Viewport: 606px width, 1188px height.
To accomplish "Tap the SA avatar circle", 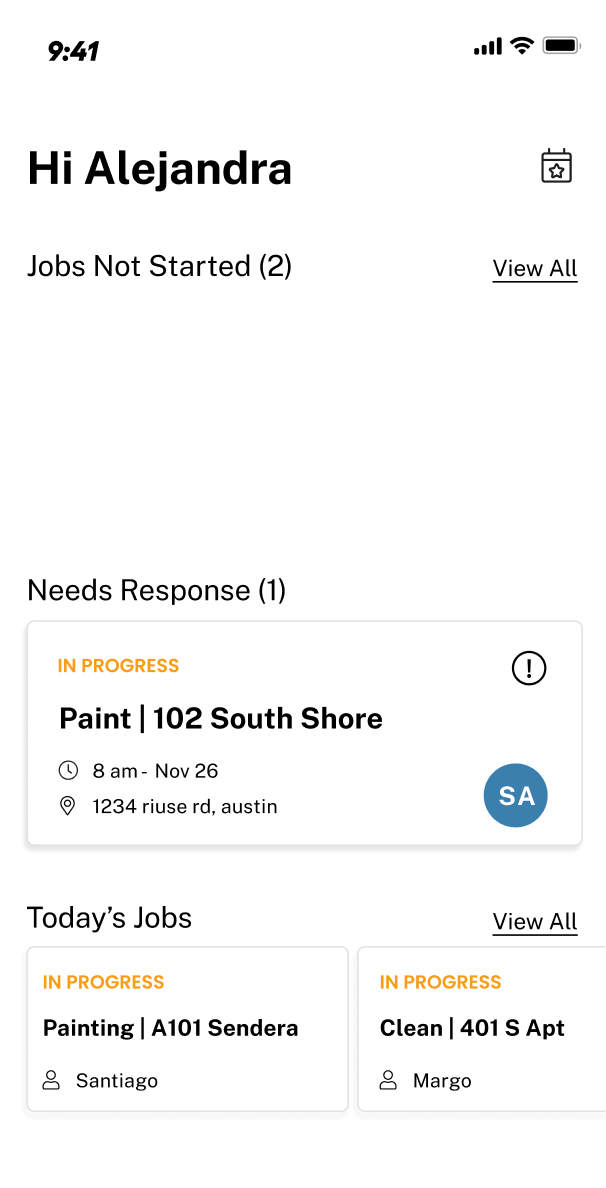I will click(x=516, y=795).
